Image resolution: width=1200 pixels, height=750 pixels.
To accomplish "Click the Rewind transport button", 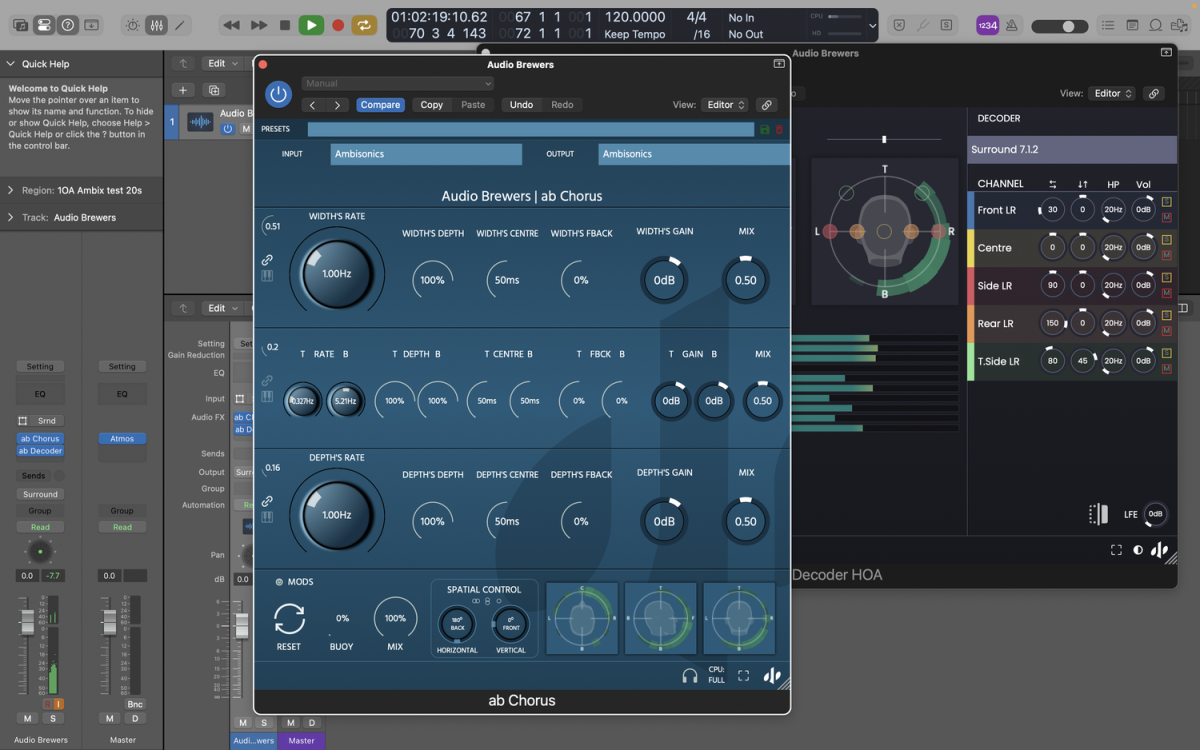I will [x=231, y=25].
